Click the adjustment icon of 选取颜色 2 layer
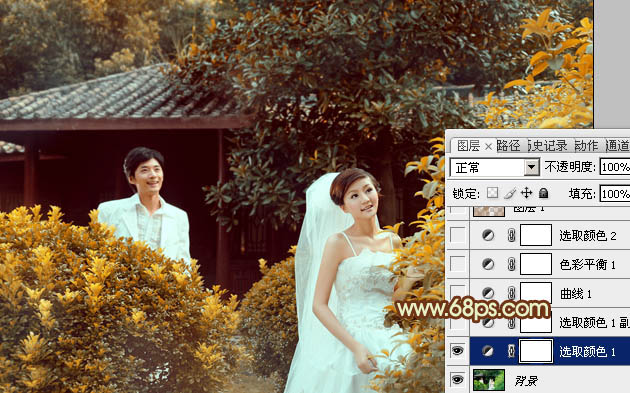 point(488,235)
